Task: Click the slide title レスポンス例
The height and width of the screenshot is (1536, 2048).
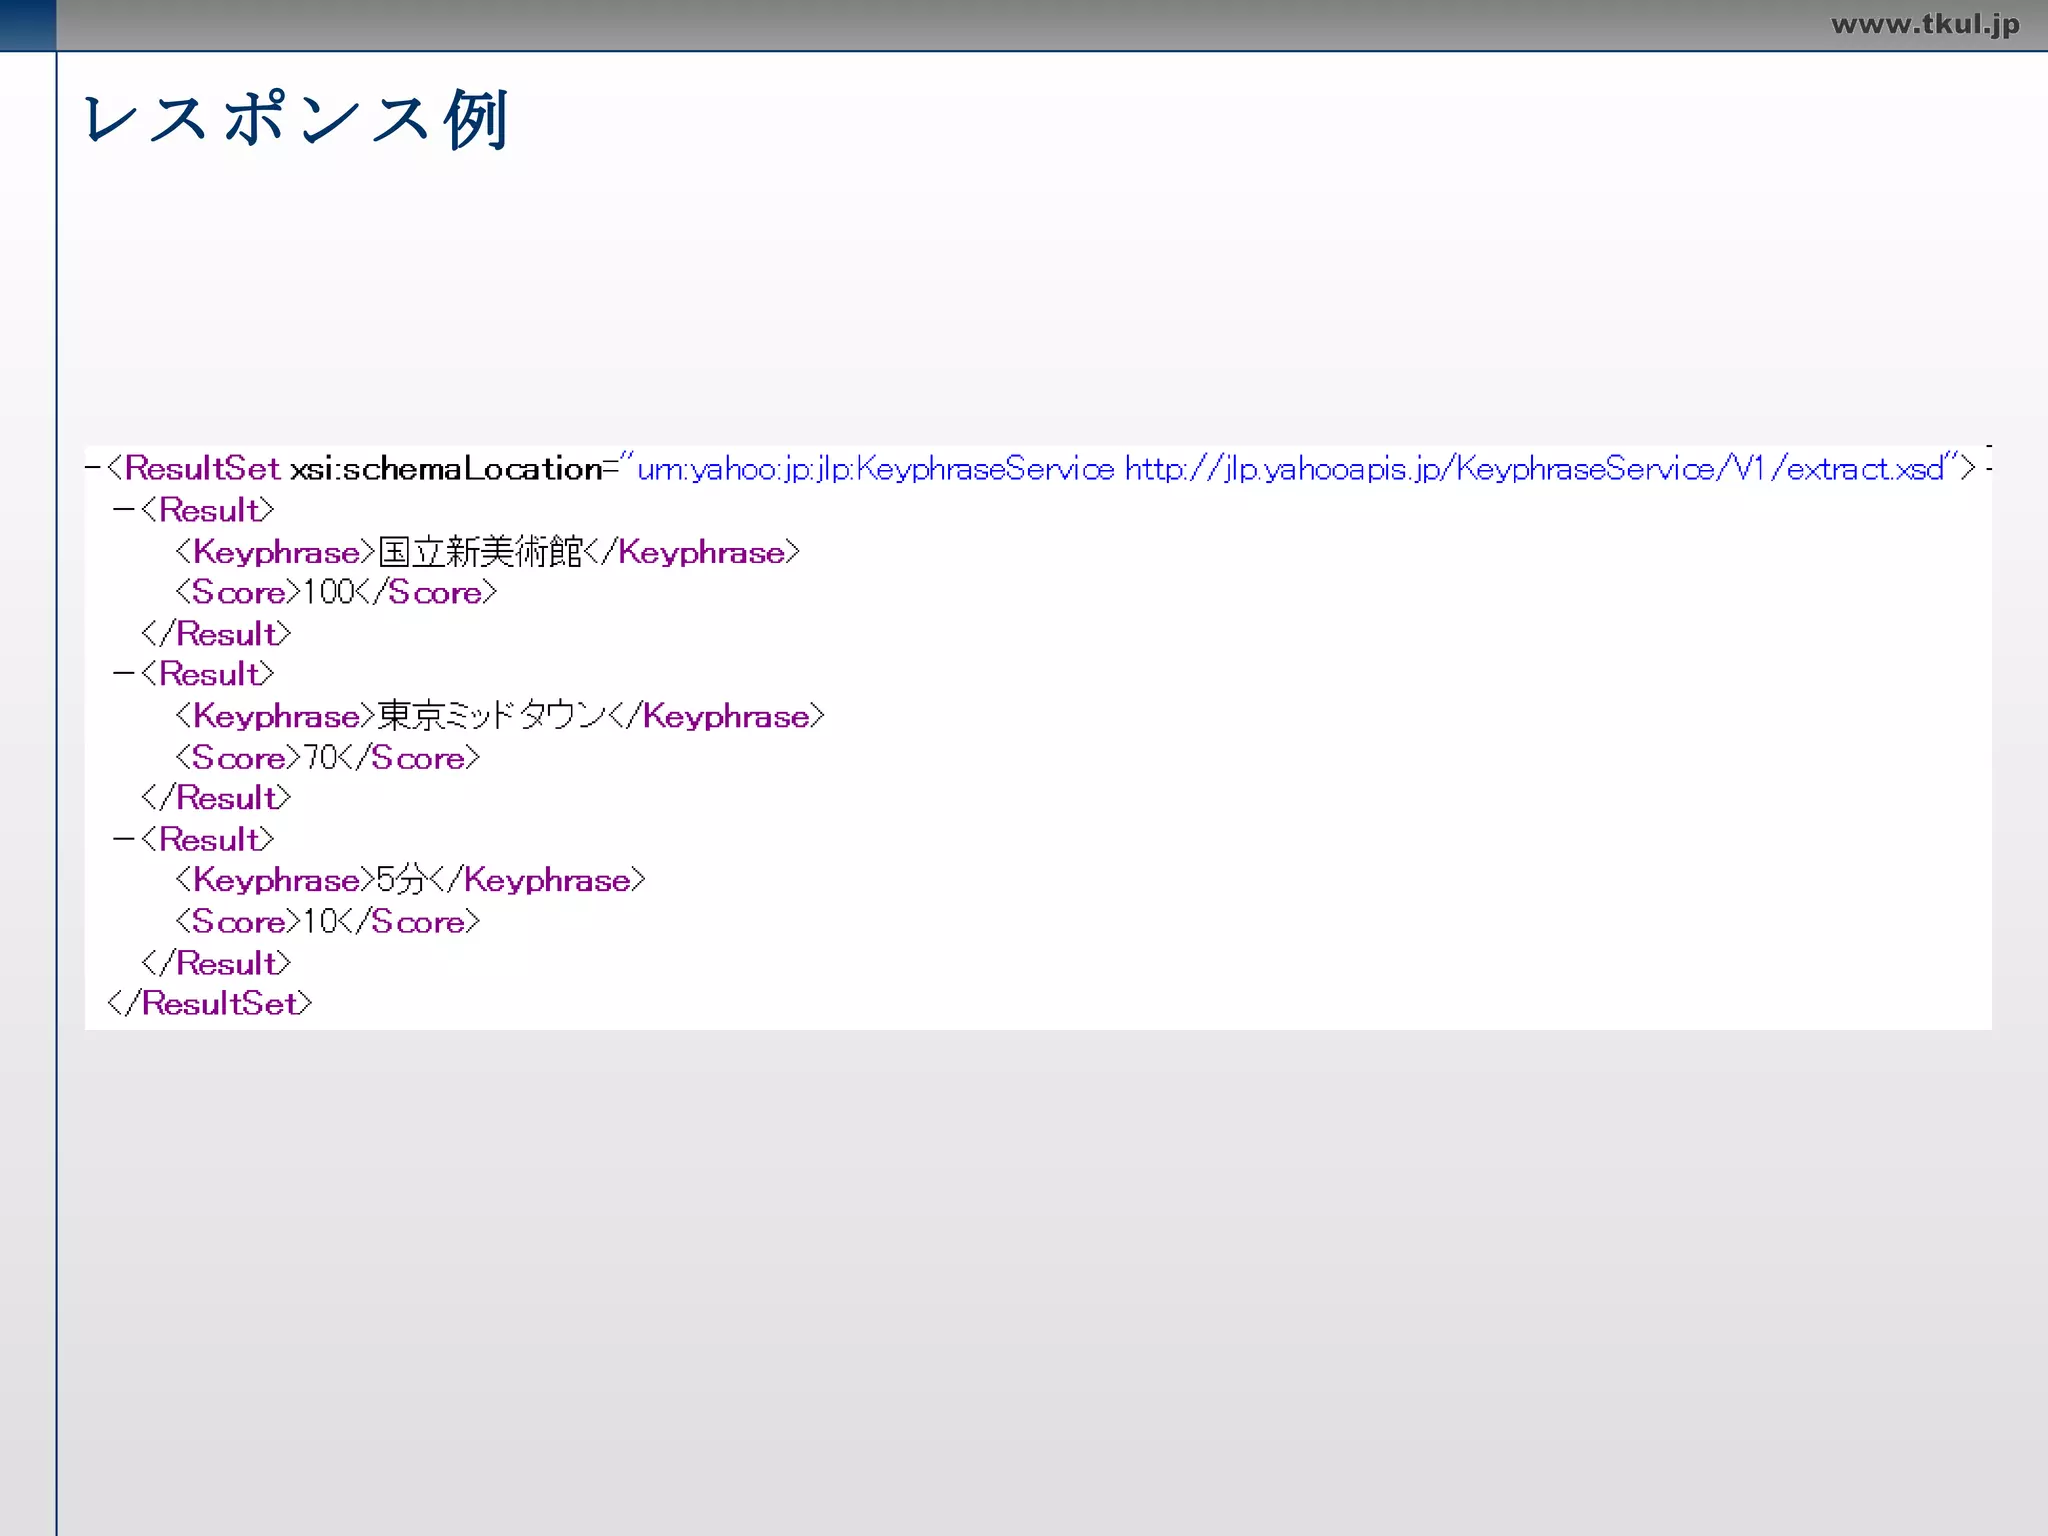Action: 297,119
